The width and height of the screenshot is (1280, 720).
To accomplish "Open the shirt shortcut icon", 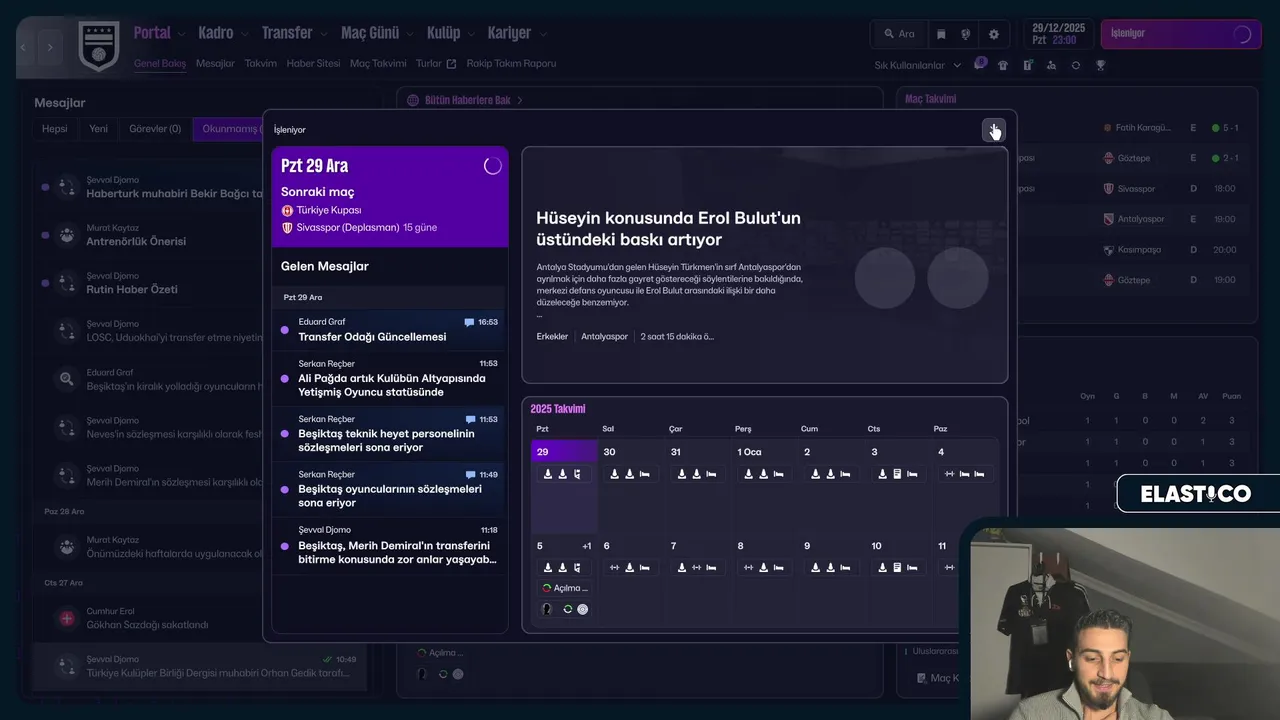I will 1003,65.
